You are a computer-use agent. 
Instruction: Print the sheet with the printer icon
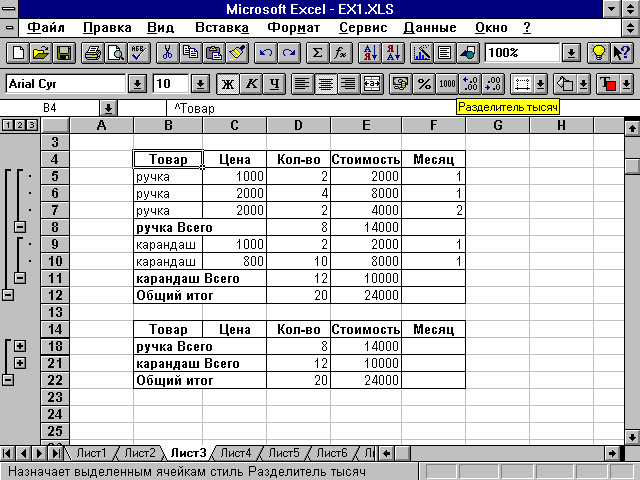point(93,53)
